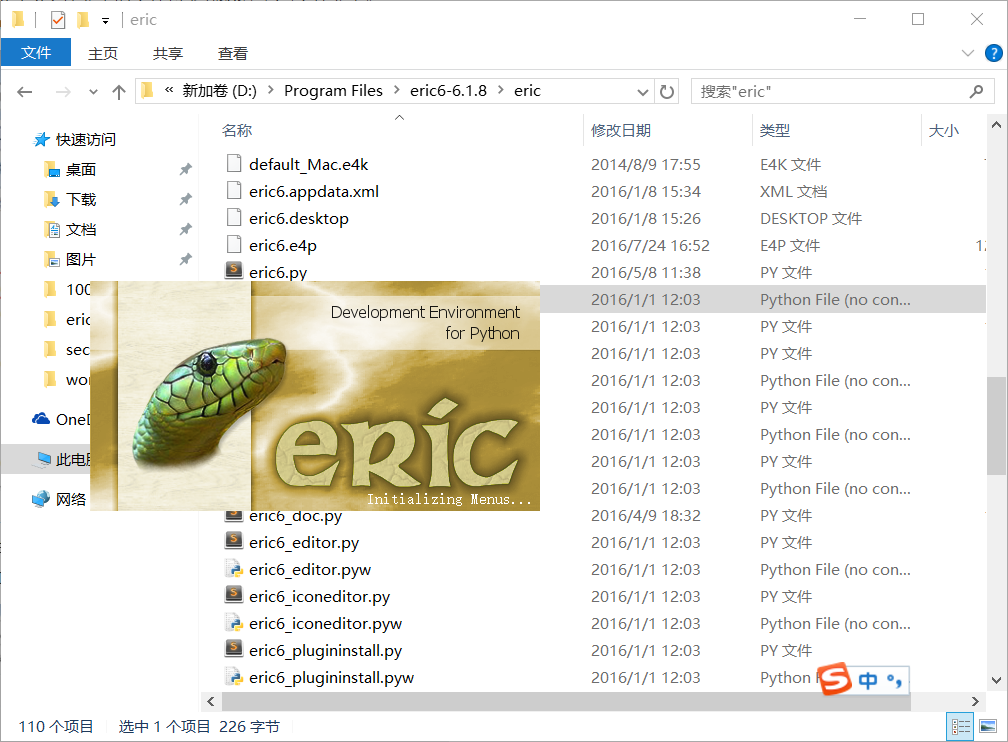Select Program Files in the breadcrumb path
The image size is (1008, 742).
click(333, 91)
